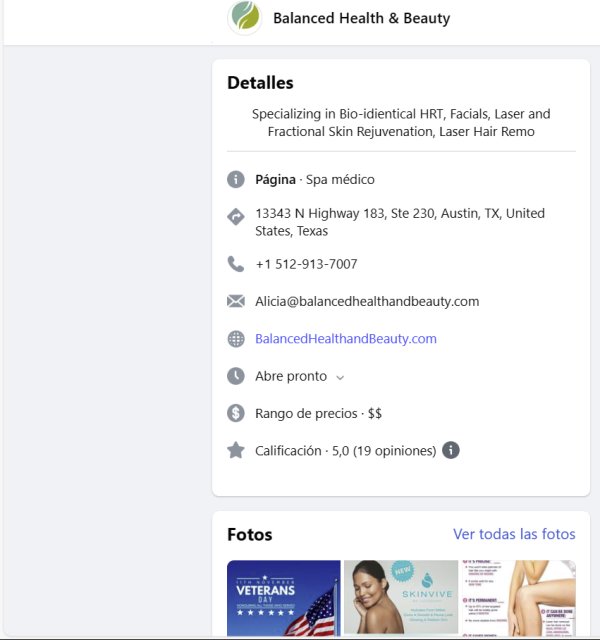The height and width of the screenshot is (640, 600).
Task: Click the email envelope icon
Action: pyautogui.click(x=236, y=301)
